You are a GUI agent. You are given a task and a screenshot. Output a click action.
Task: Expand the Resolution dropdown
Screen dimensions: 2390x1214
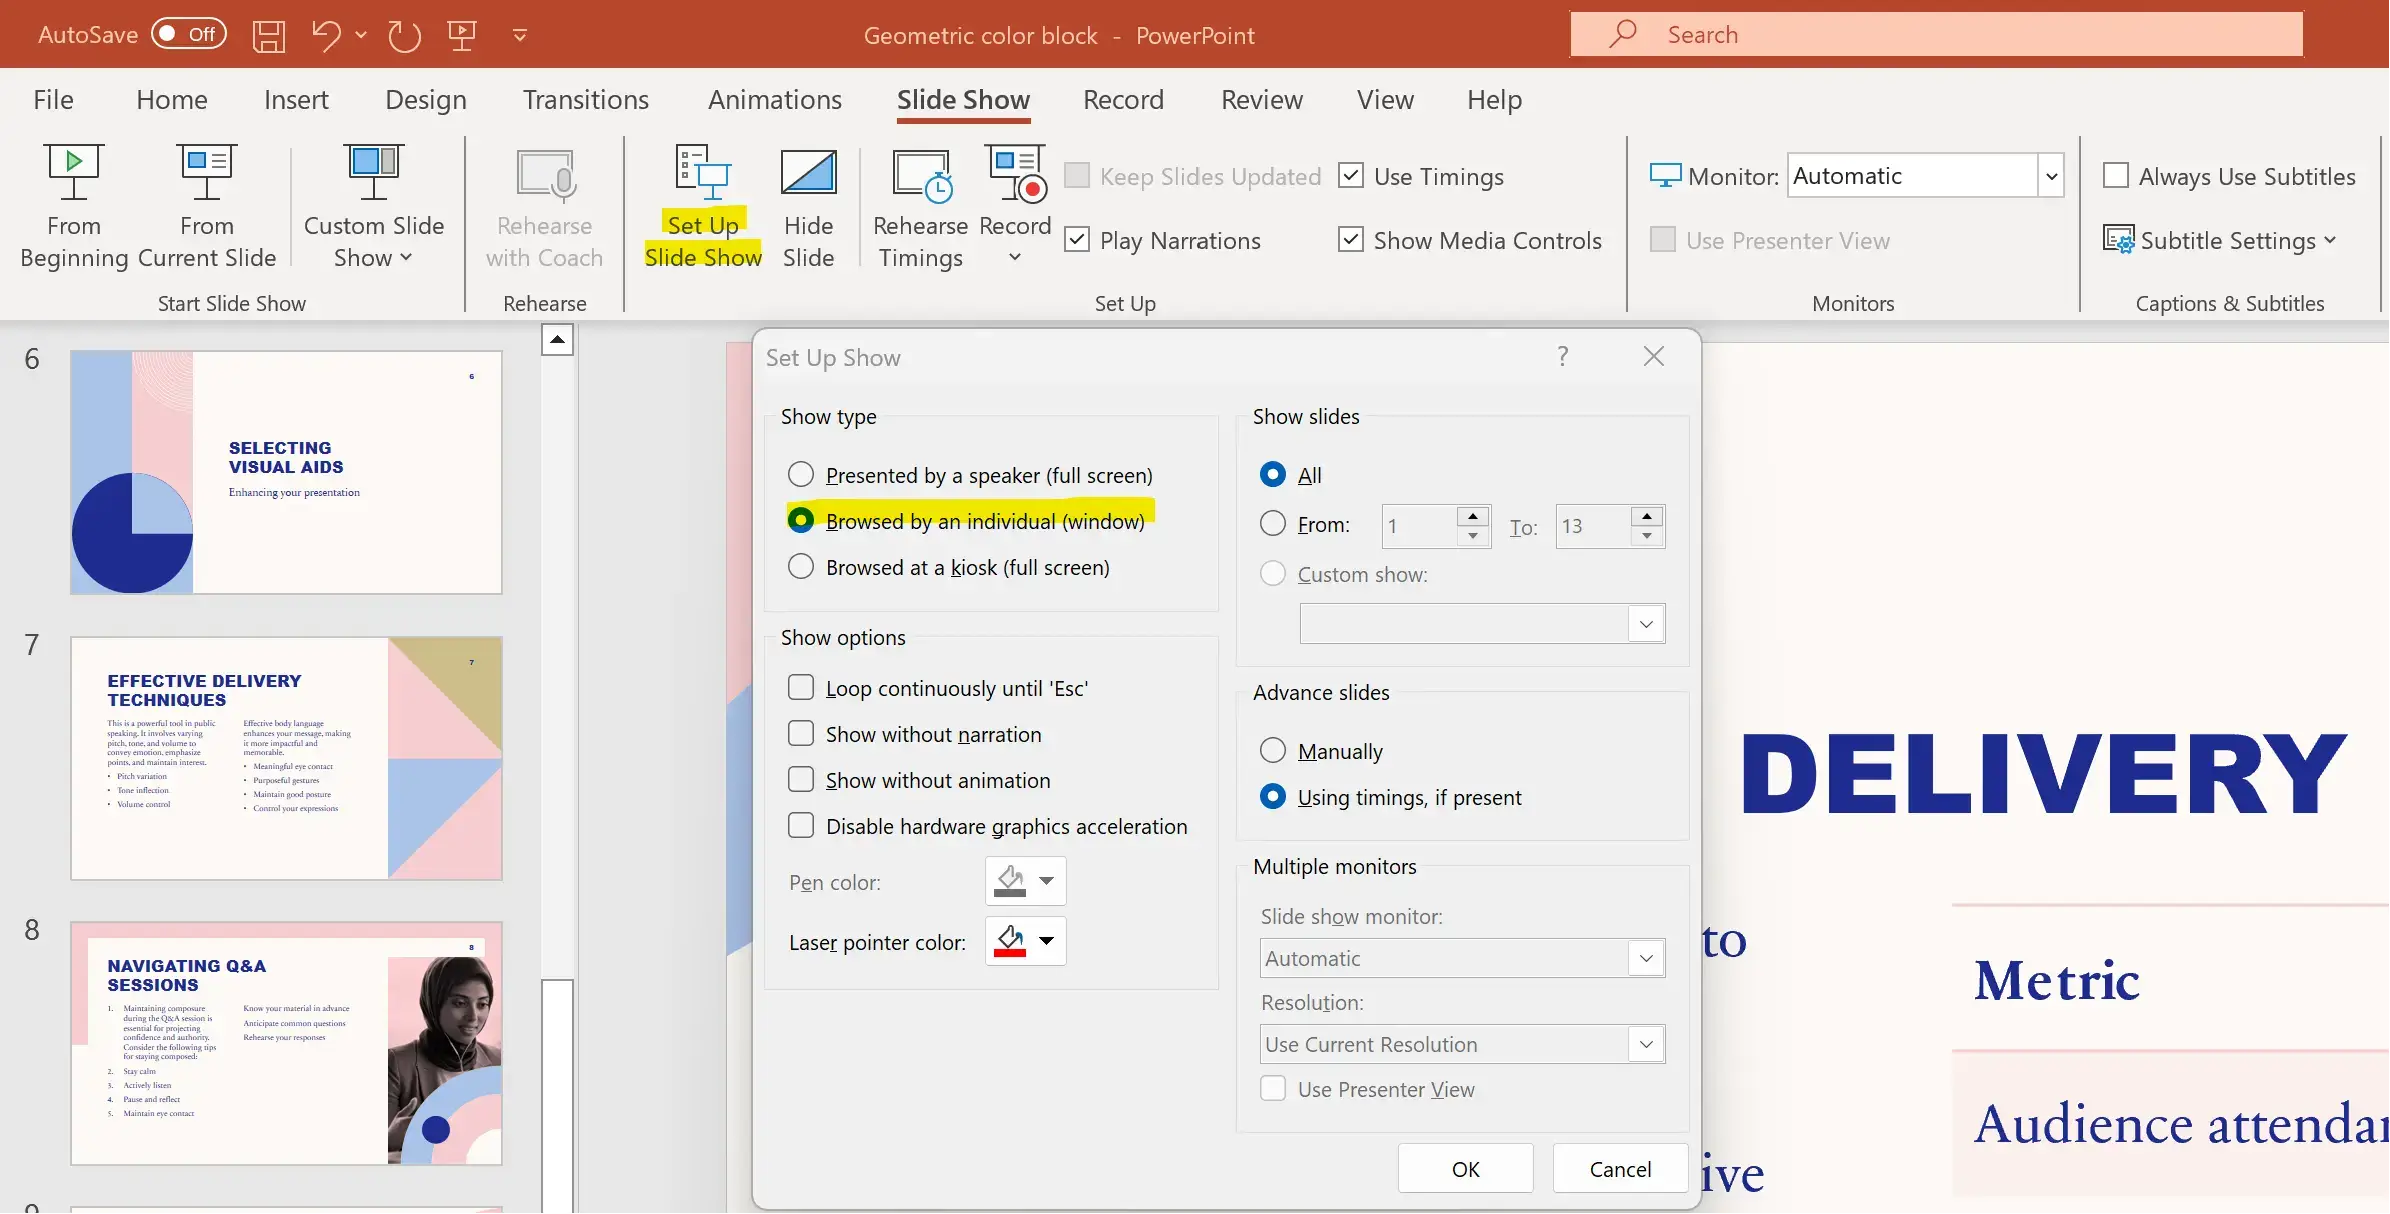coord(1645,1044)
